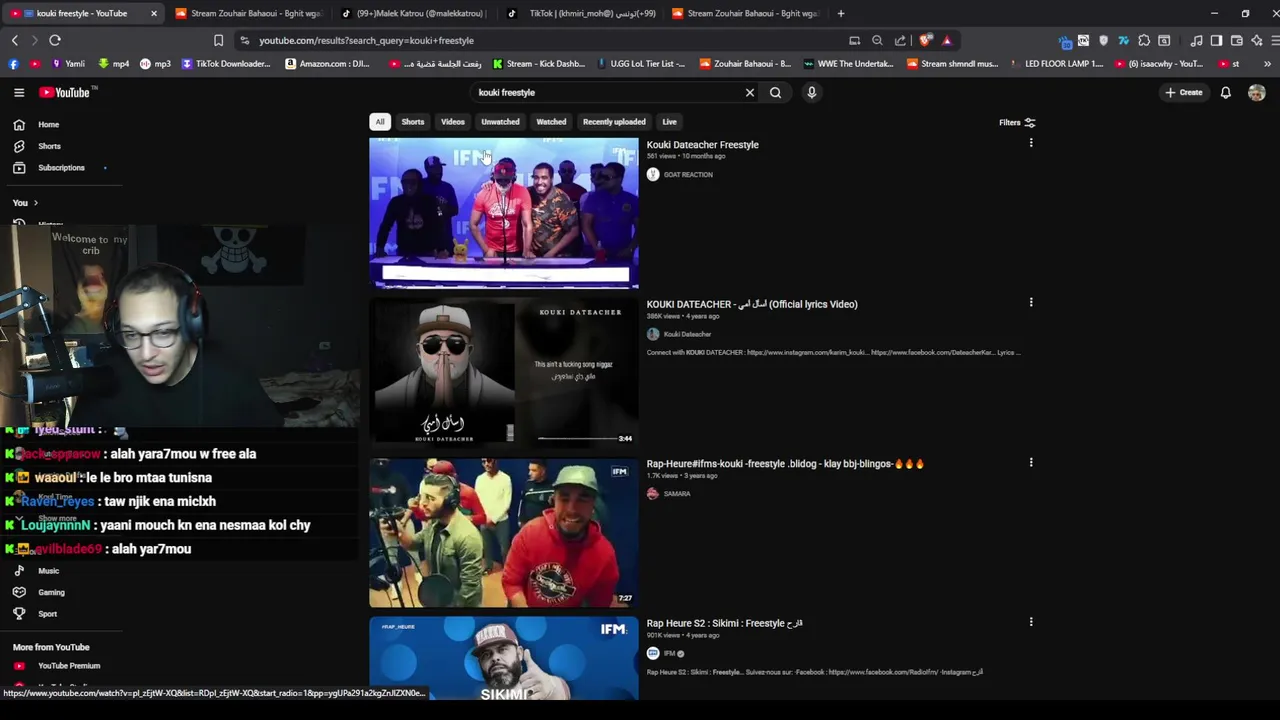This screenshot has height=720, width=1280.
Task: Select the All filter chip
Action: coord(380,122)
